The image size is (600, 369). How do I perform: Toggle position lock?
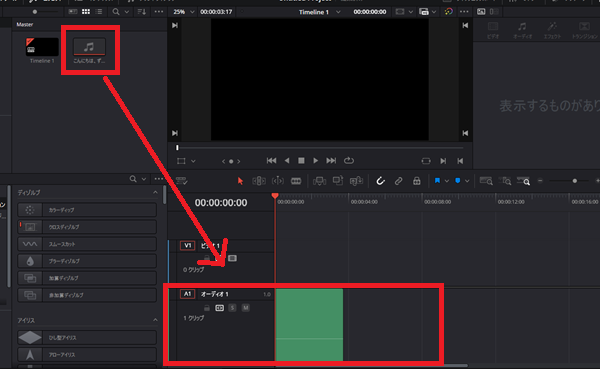click(417, 181)
